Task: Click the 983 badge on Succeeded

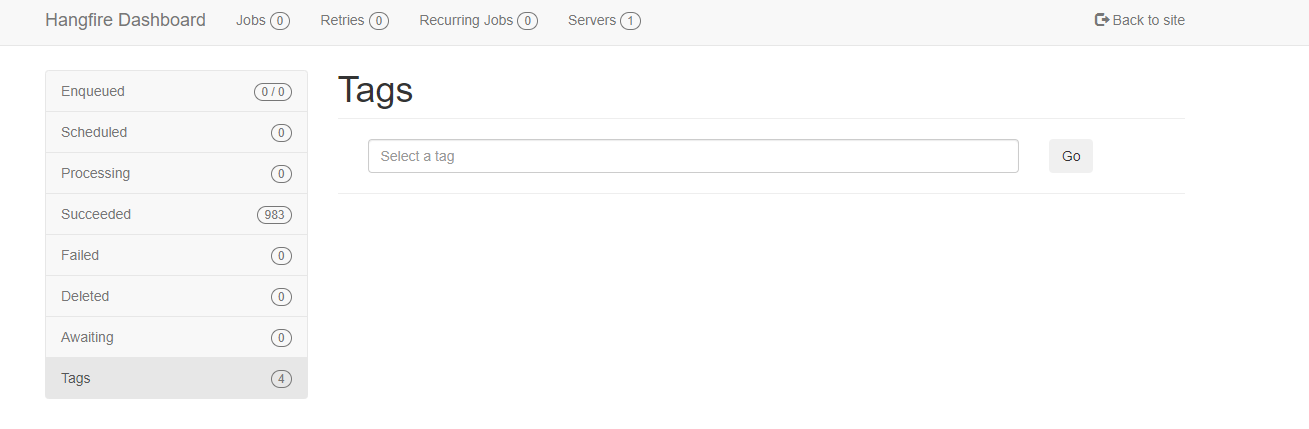Action: (274, 215)
